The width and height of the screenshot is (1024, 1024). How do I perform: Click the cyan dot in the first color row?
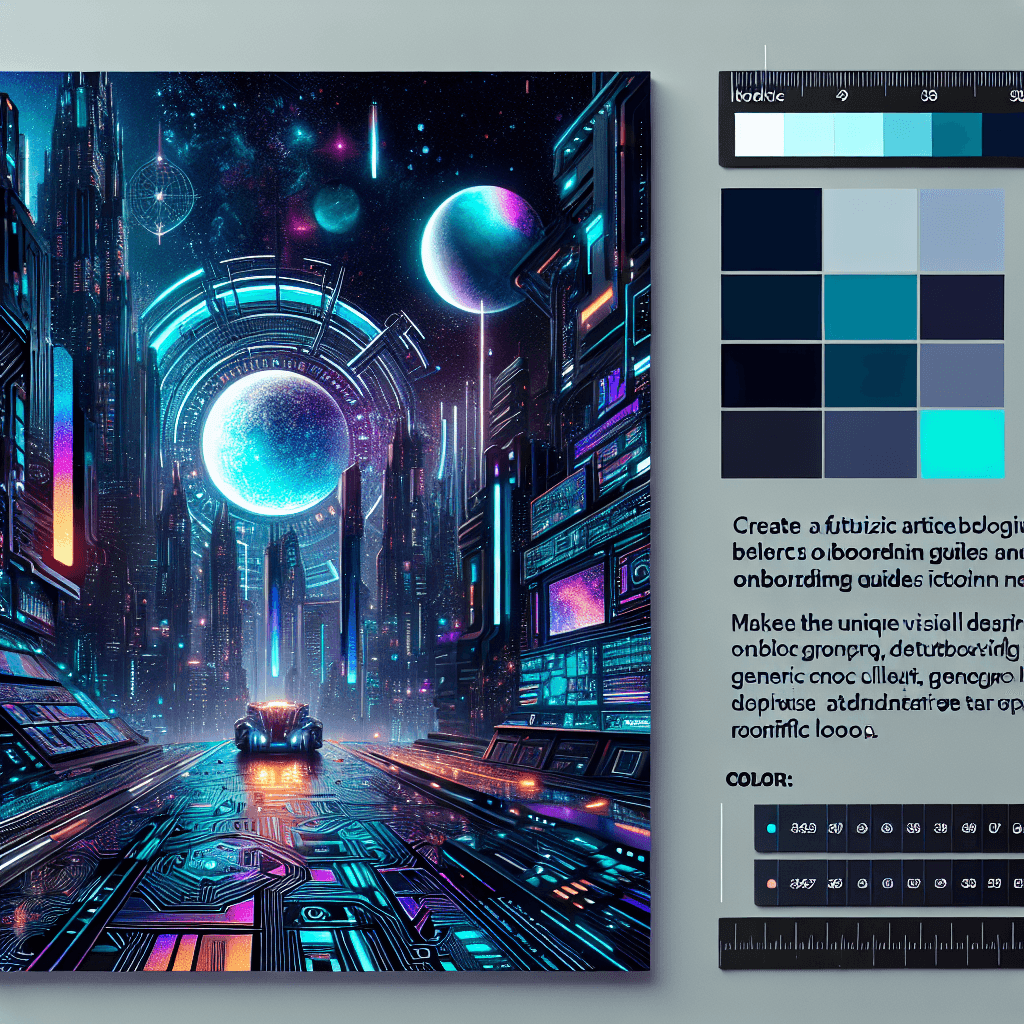770,829
